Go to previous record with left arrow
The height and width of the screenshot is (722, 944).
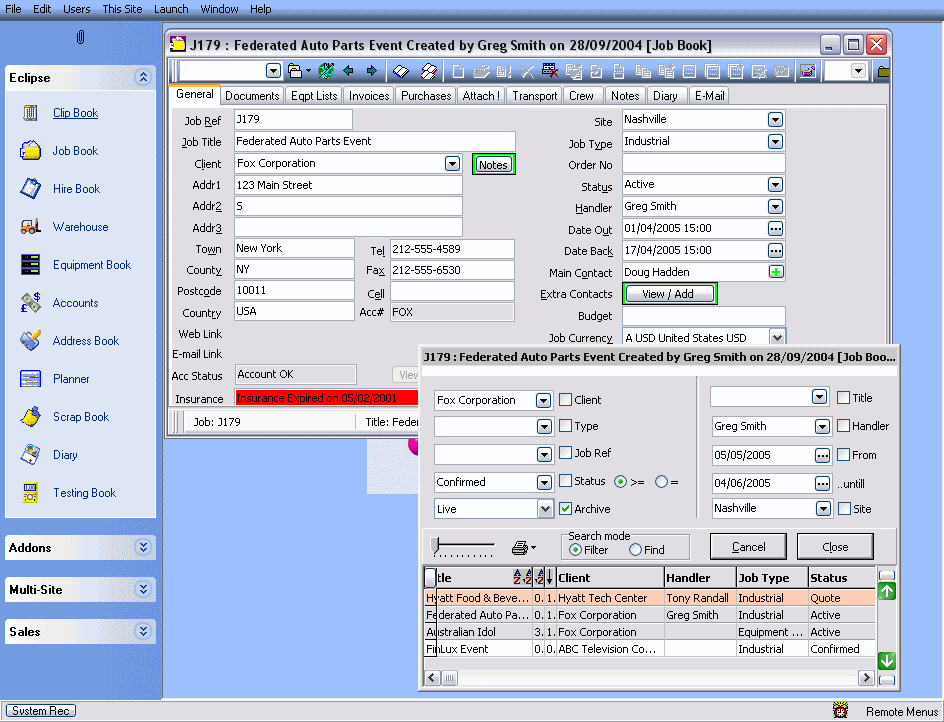coord(348,71)
